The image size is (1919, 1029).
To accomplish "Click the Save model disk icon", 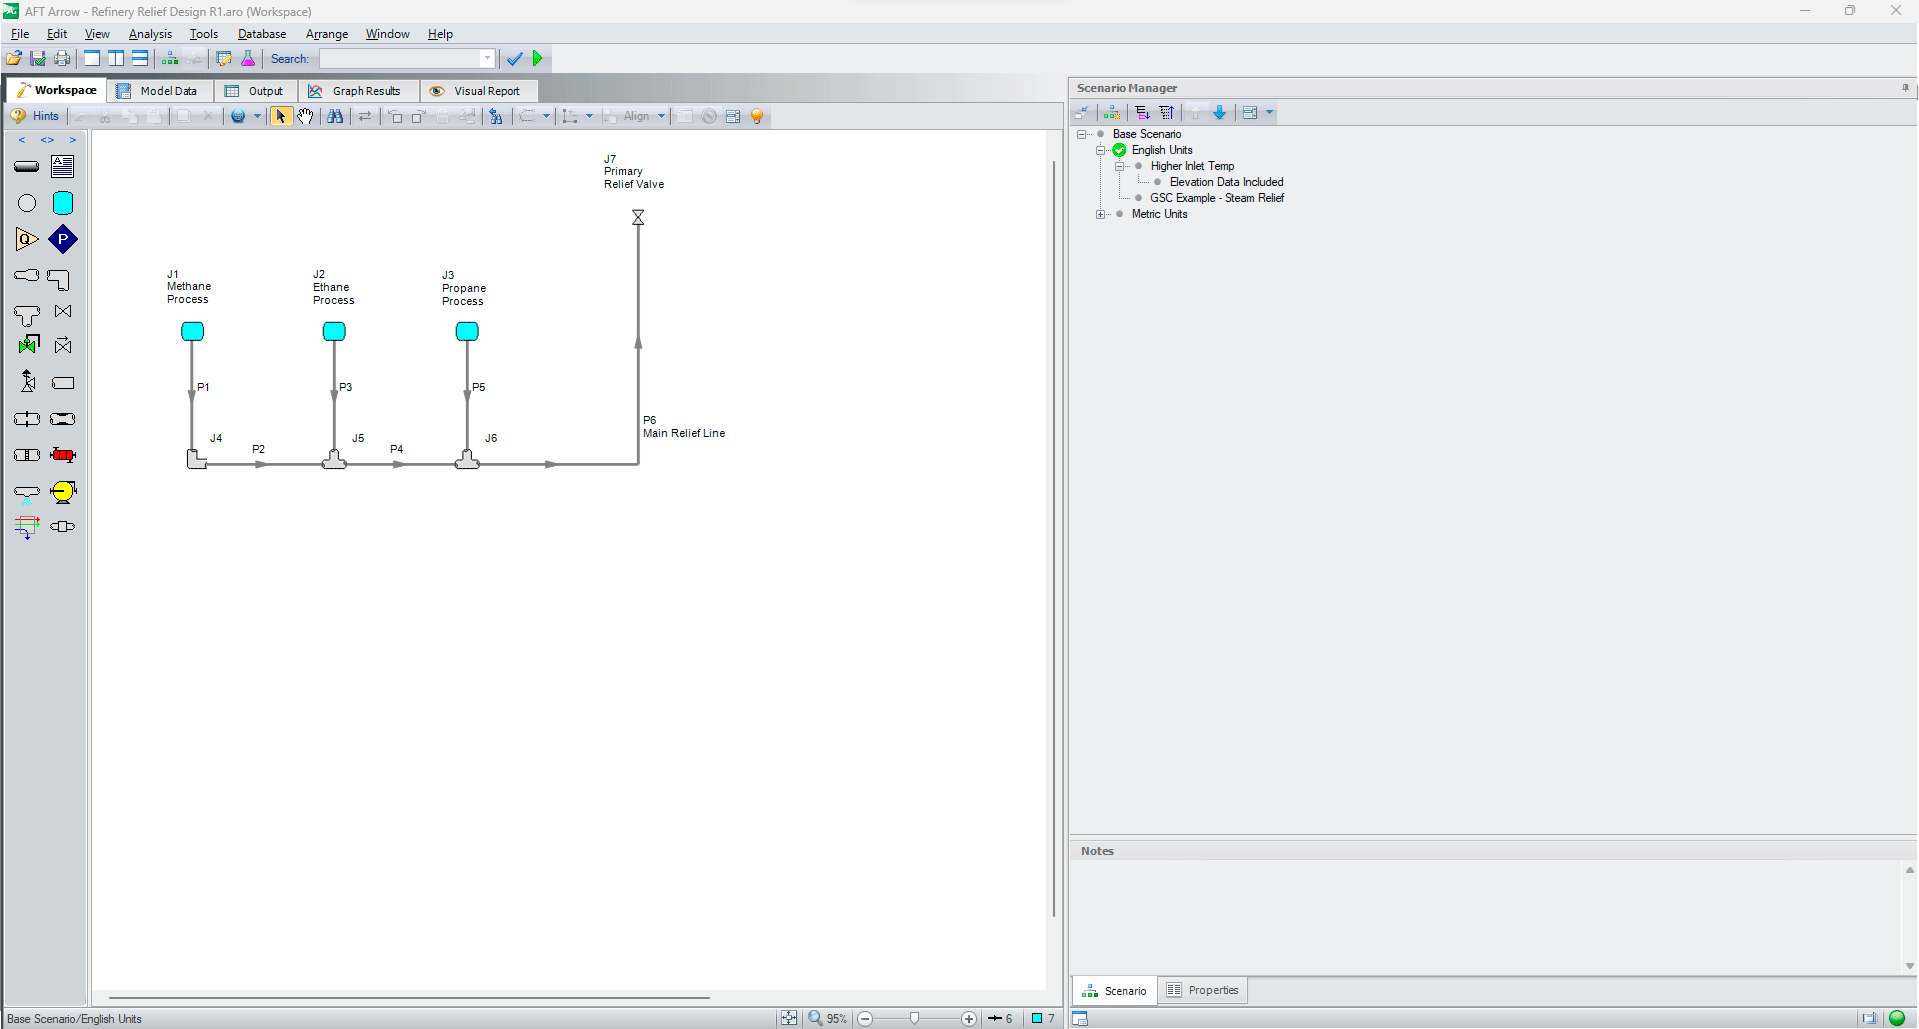I will pos(38,59).
